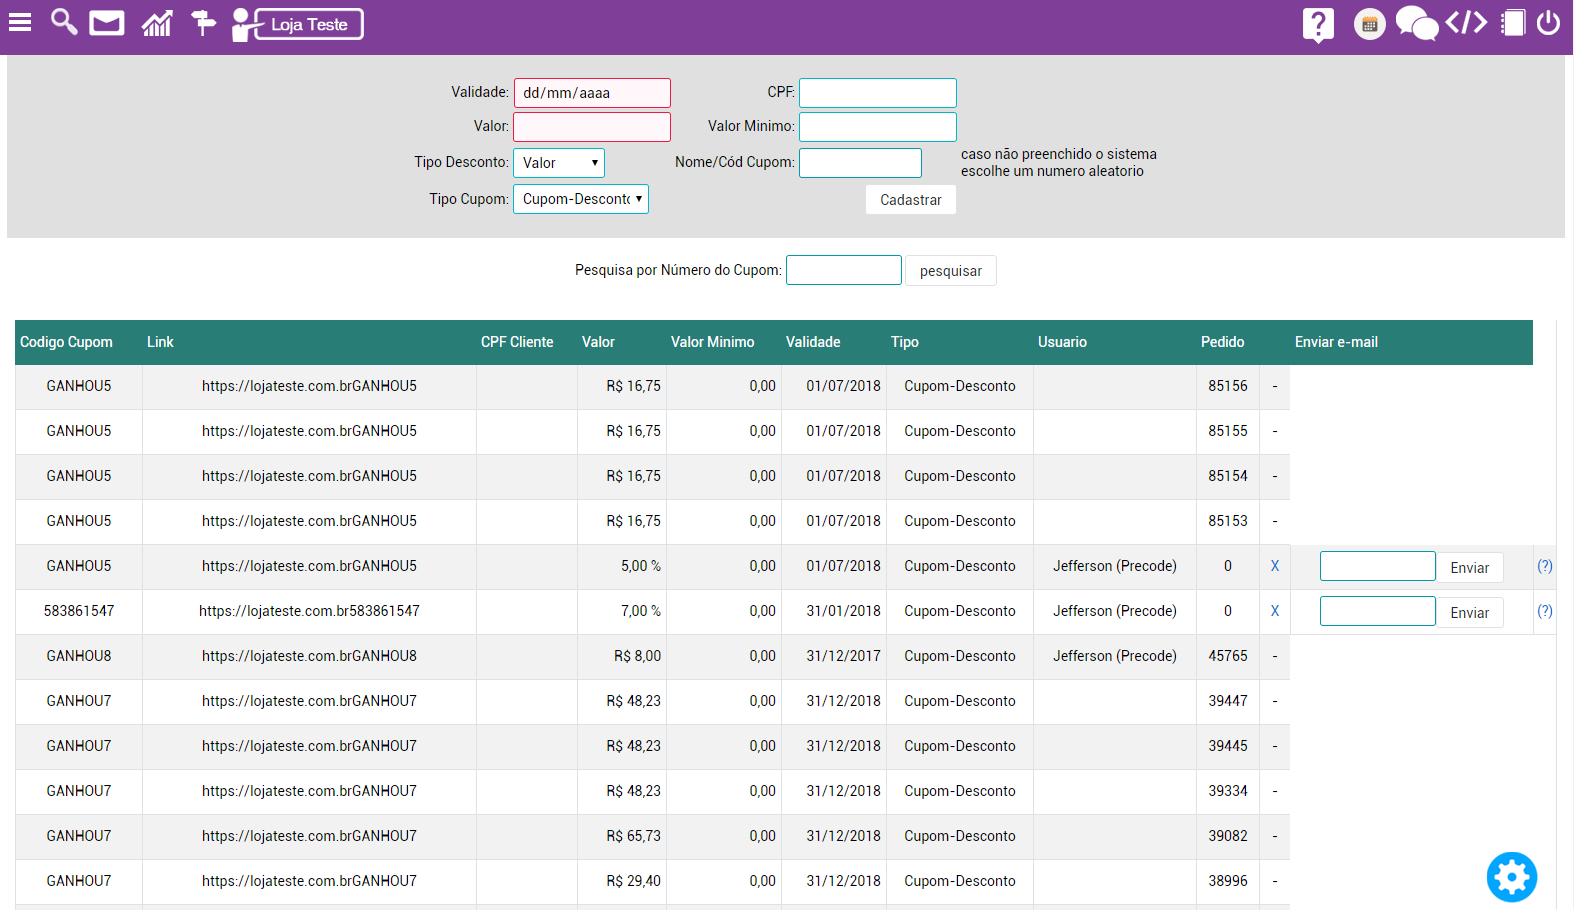1574x910 pixels.
Task: Click the Validade date field
Action: click(x=592, y=93)
